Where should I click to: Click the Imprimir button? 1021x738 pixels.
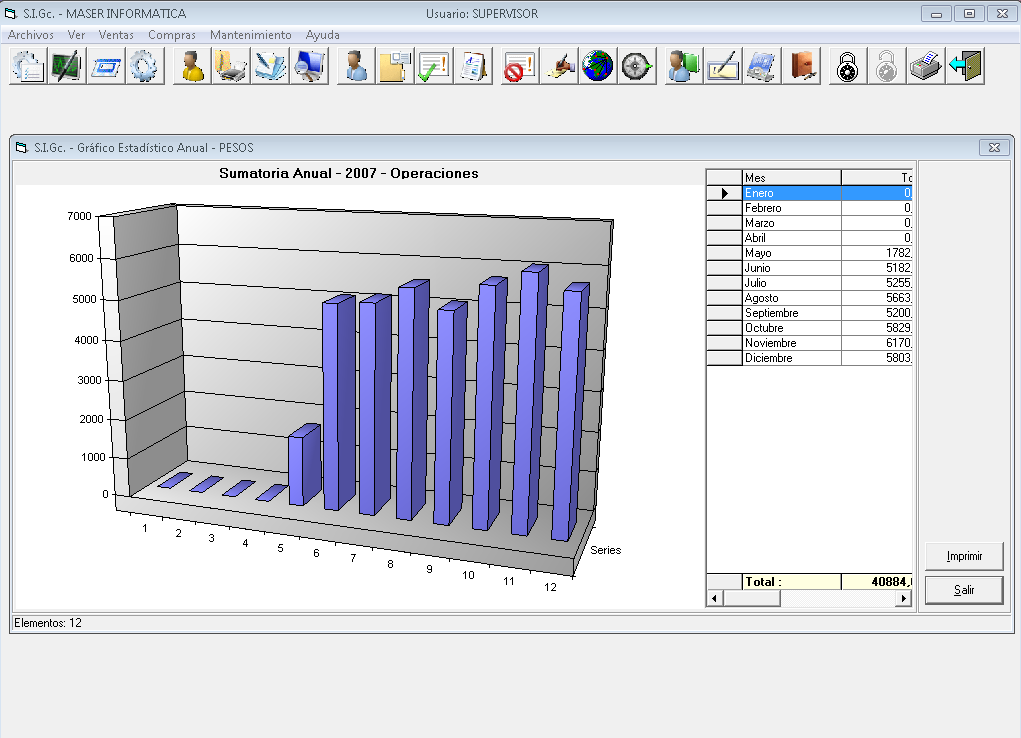(x=964, y=556)
